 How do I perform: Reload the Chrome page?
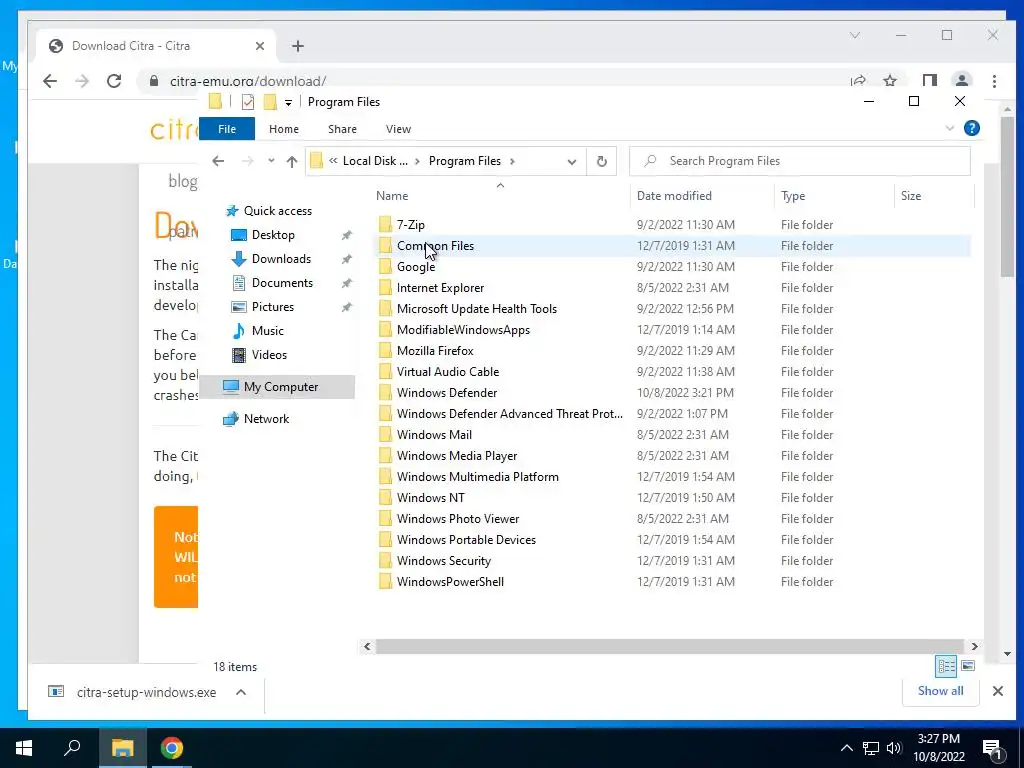pos(114,81)
